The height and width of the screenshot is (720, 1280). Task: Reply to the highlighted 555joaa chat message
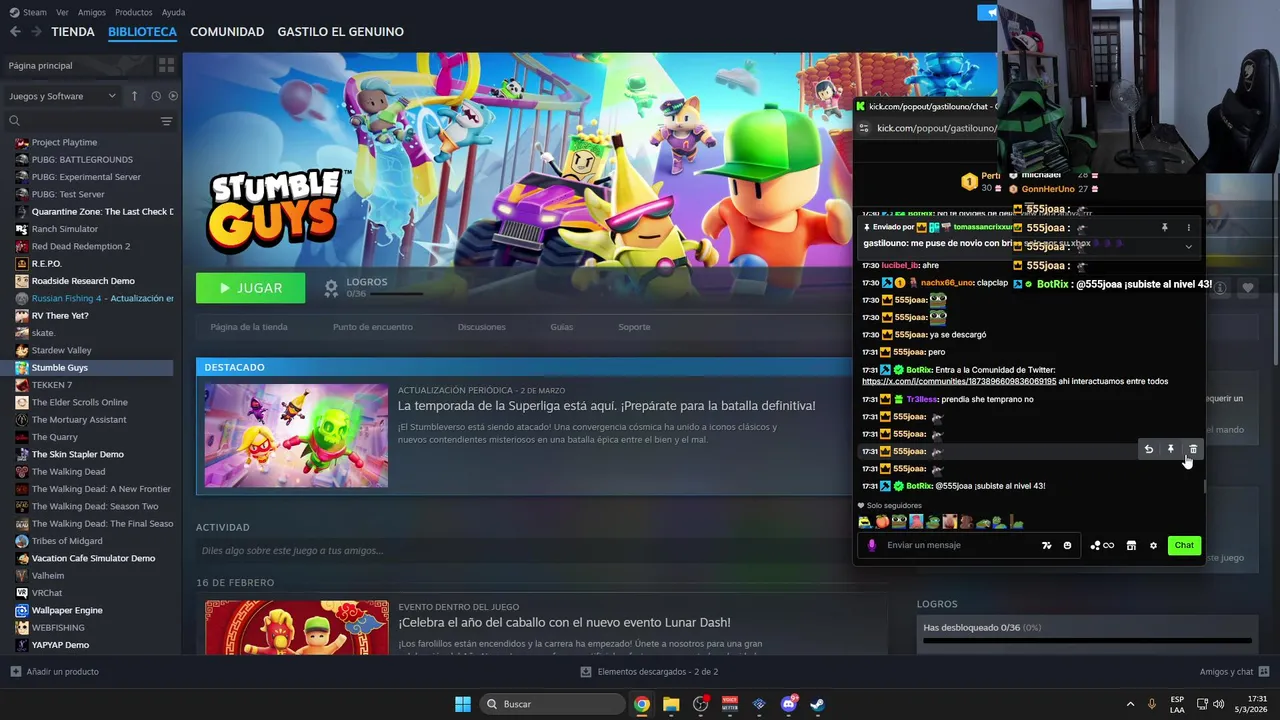tap(1149, 450)
